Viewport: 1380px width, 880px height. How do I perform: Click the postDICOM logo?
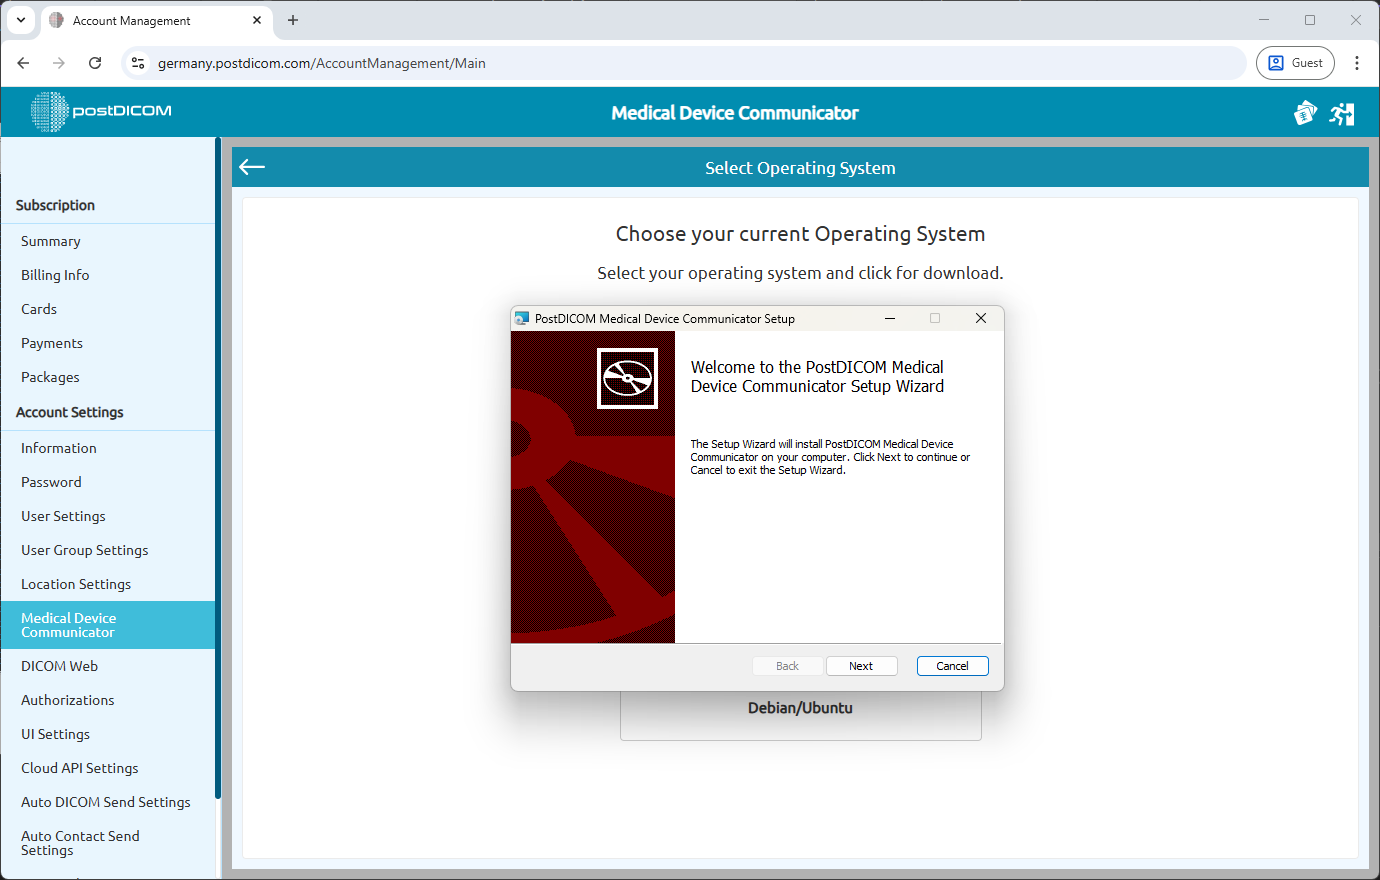[x=100, y=111]
